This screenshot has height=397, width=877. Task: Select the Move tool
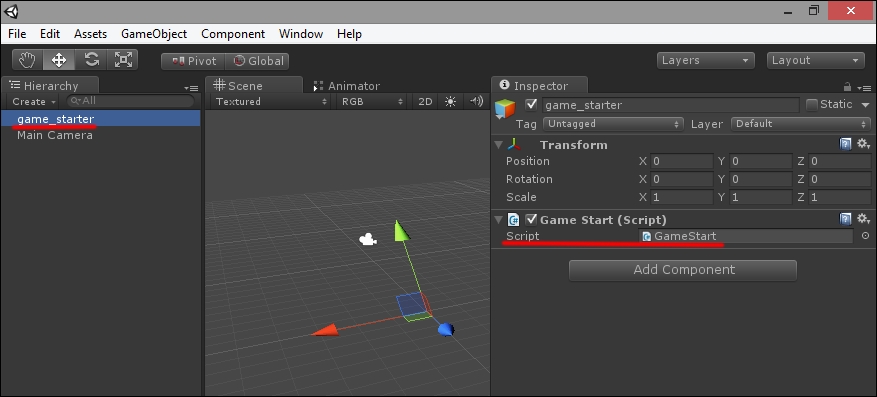tap(59, 60)
